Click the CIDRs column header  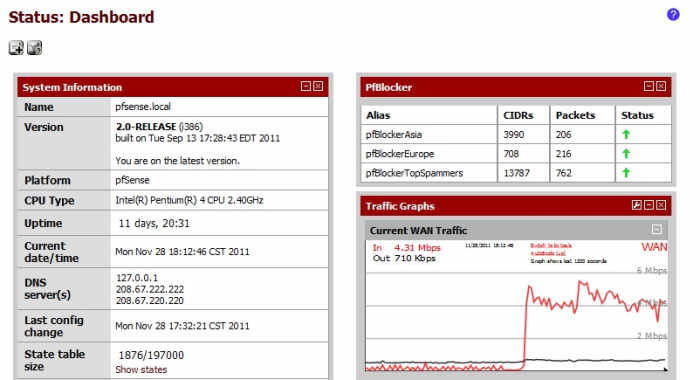[x=524, y=115]
